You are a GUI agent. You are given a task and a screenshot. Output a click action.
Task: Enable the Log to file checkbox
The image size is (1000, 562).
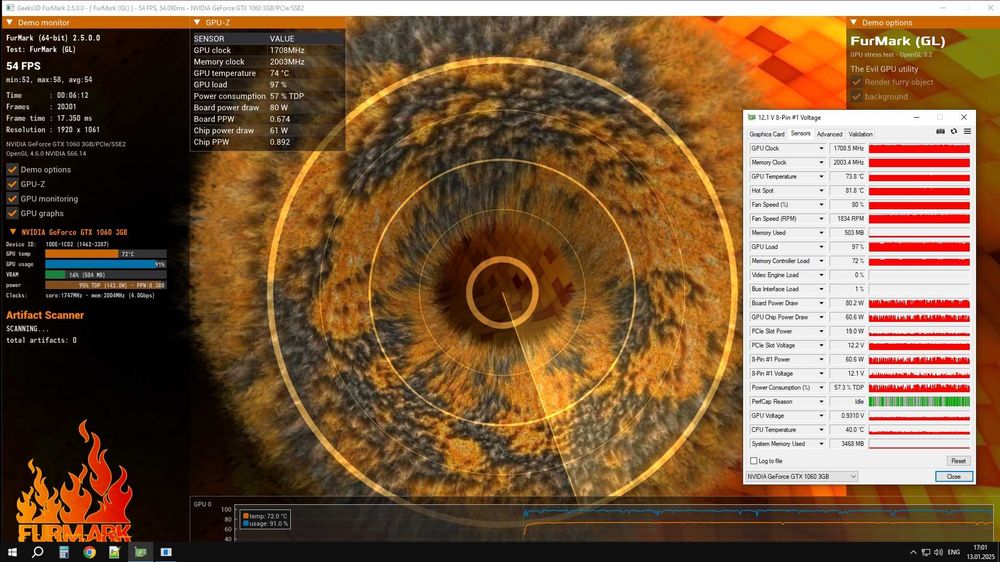pyautogui.click(x=754, y=461)
